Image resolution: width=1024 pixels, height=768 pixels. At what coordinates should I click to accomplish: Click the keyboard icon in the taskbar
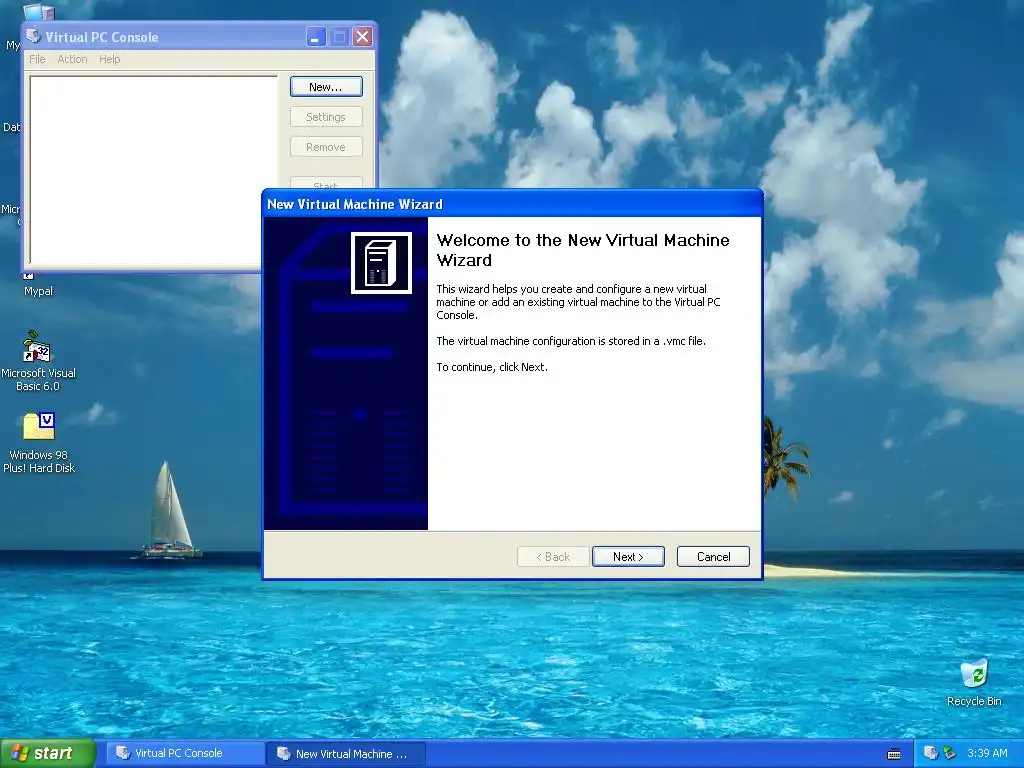click(x=894, y=754)
